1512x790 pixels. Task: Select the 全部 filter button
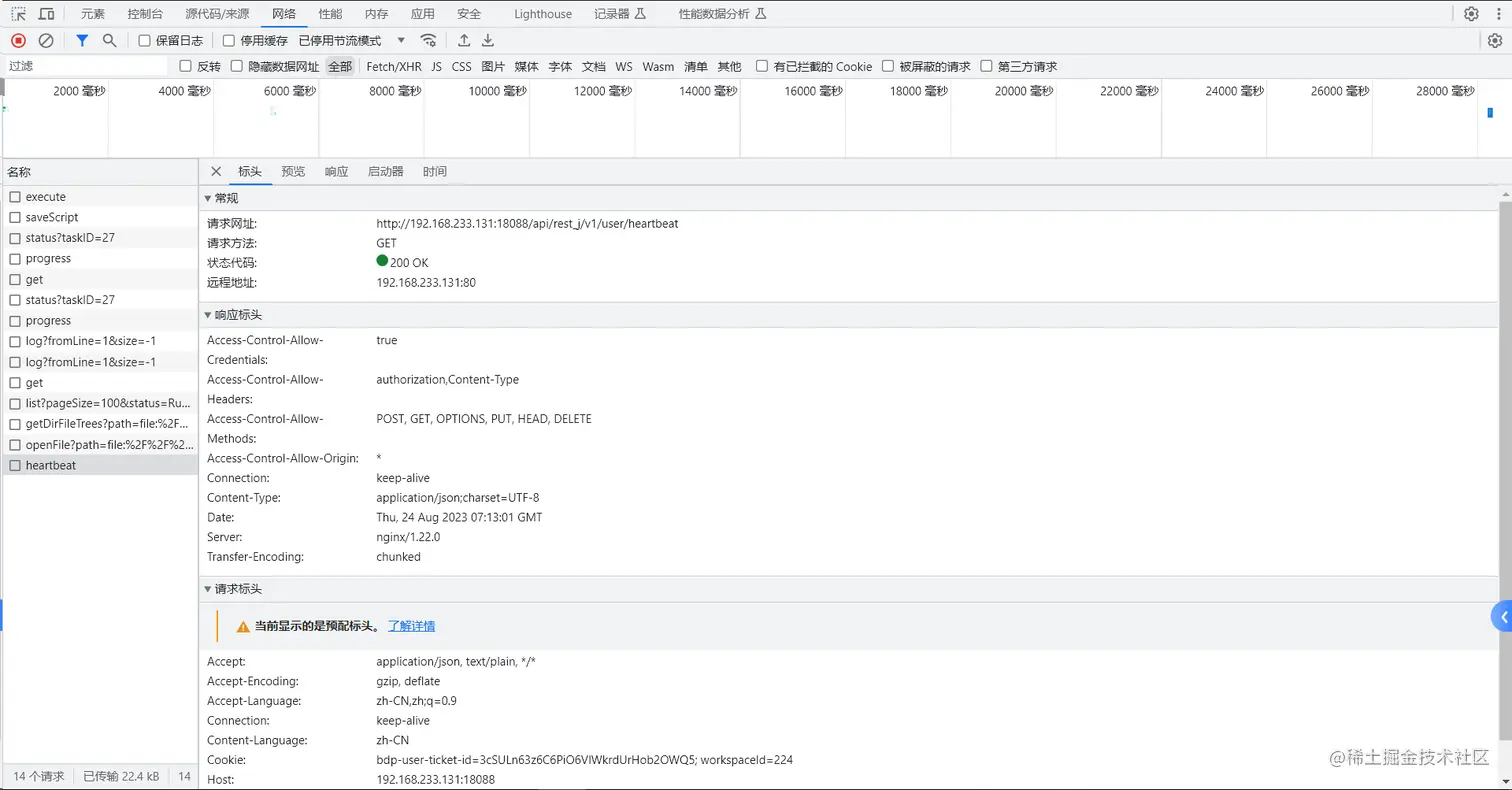pyautogui.click(x=340, y=66)
